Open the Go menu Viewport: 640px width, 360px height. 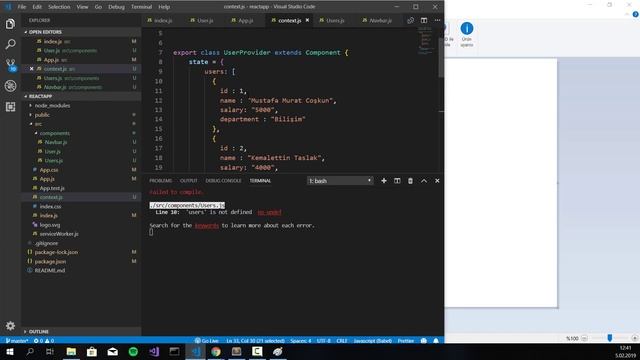point(98,7)
